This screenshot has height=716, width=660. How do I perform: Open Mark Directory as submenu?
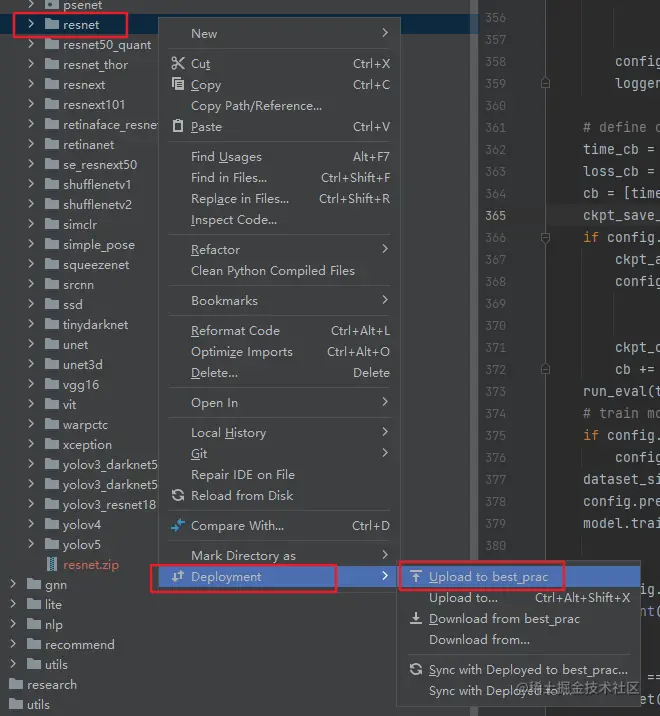point(279,555)
